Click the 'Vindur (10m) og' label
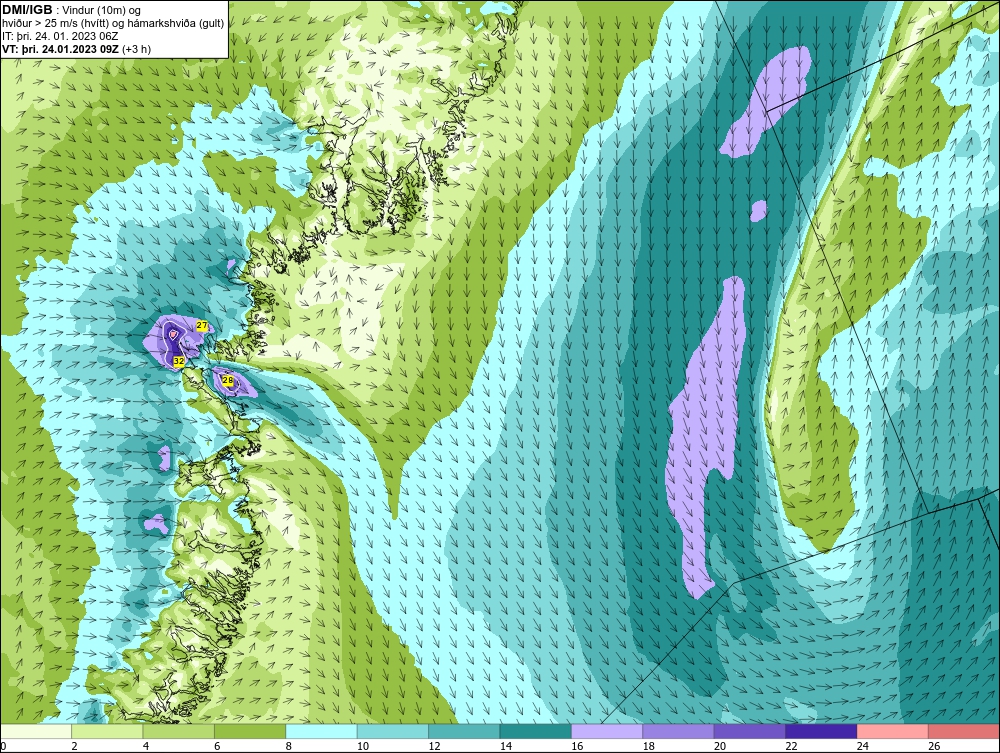This screenshot has height=753, width=1000. (x=103, y=11)
